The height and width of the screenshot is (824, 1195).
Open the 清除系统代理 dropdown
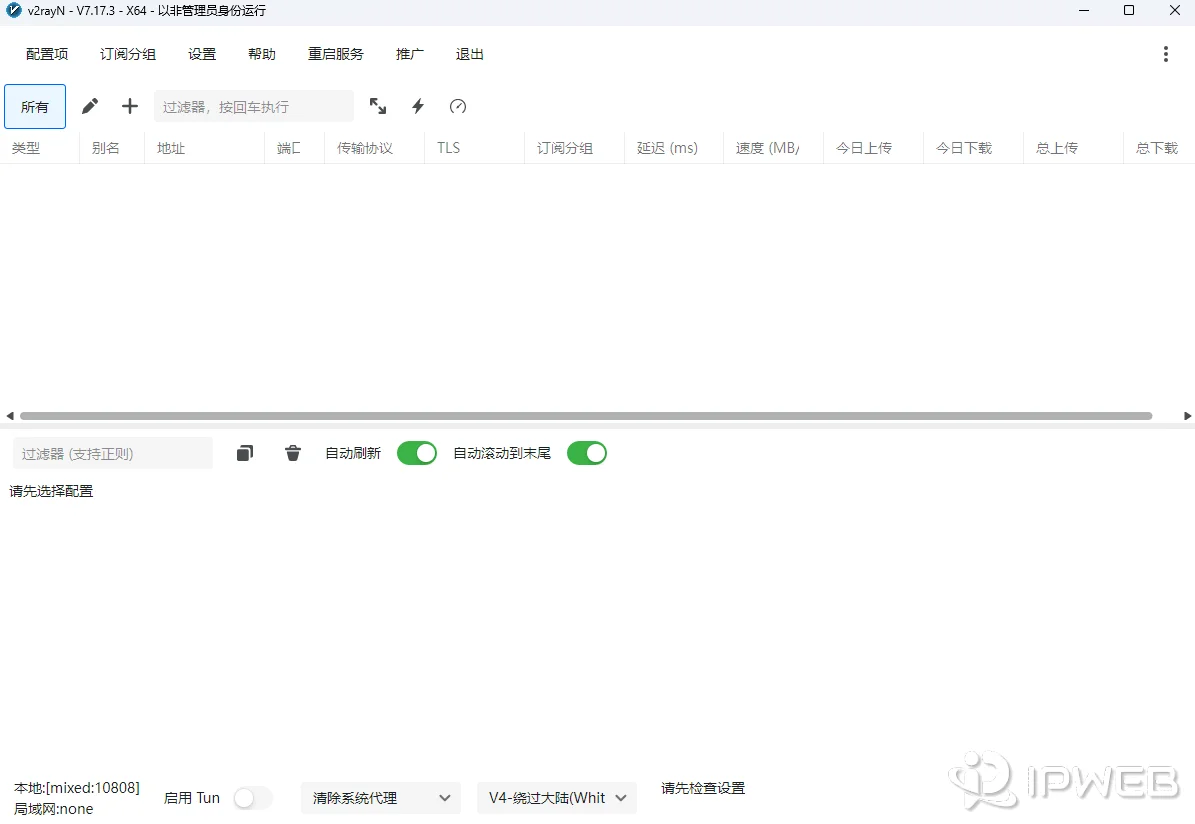pos(380,798)
